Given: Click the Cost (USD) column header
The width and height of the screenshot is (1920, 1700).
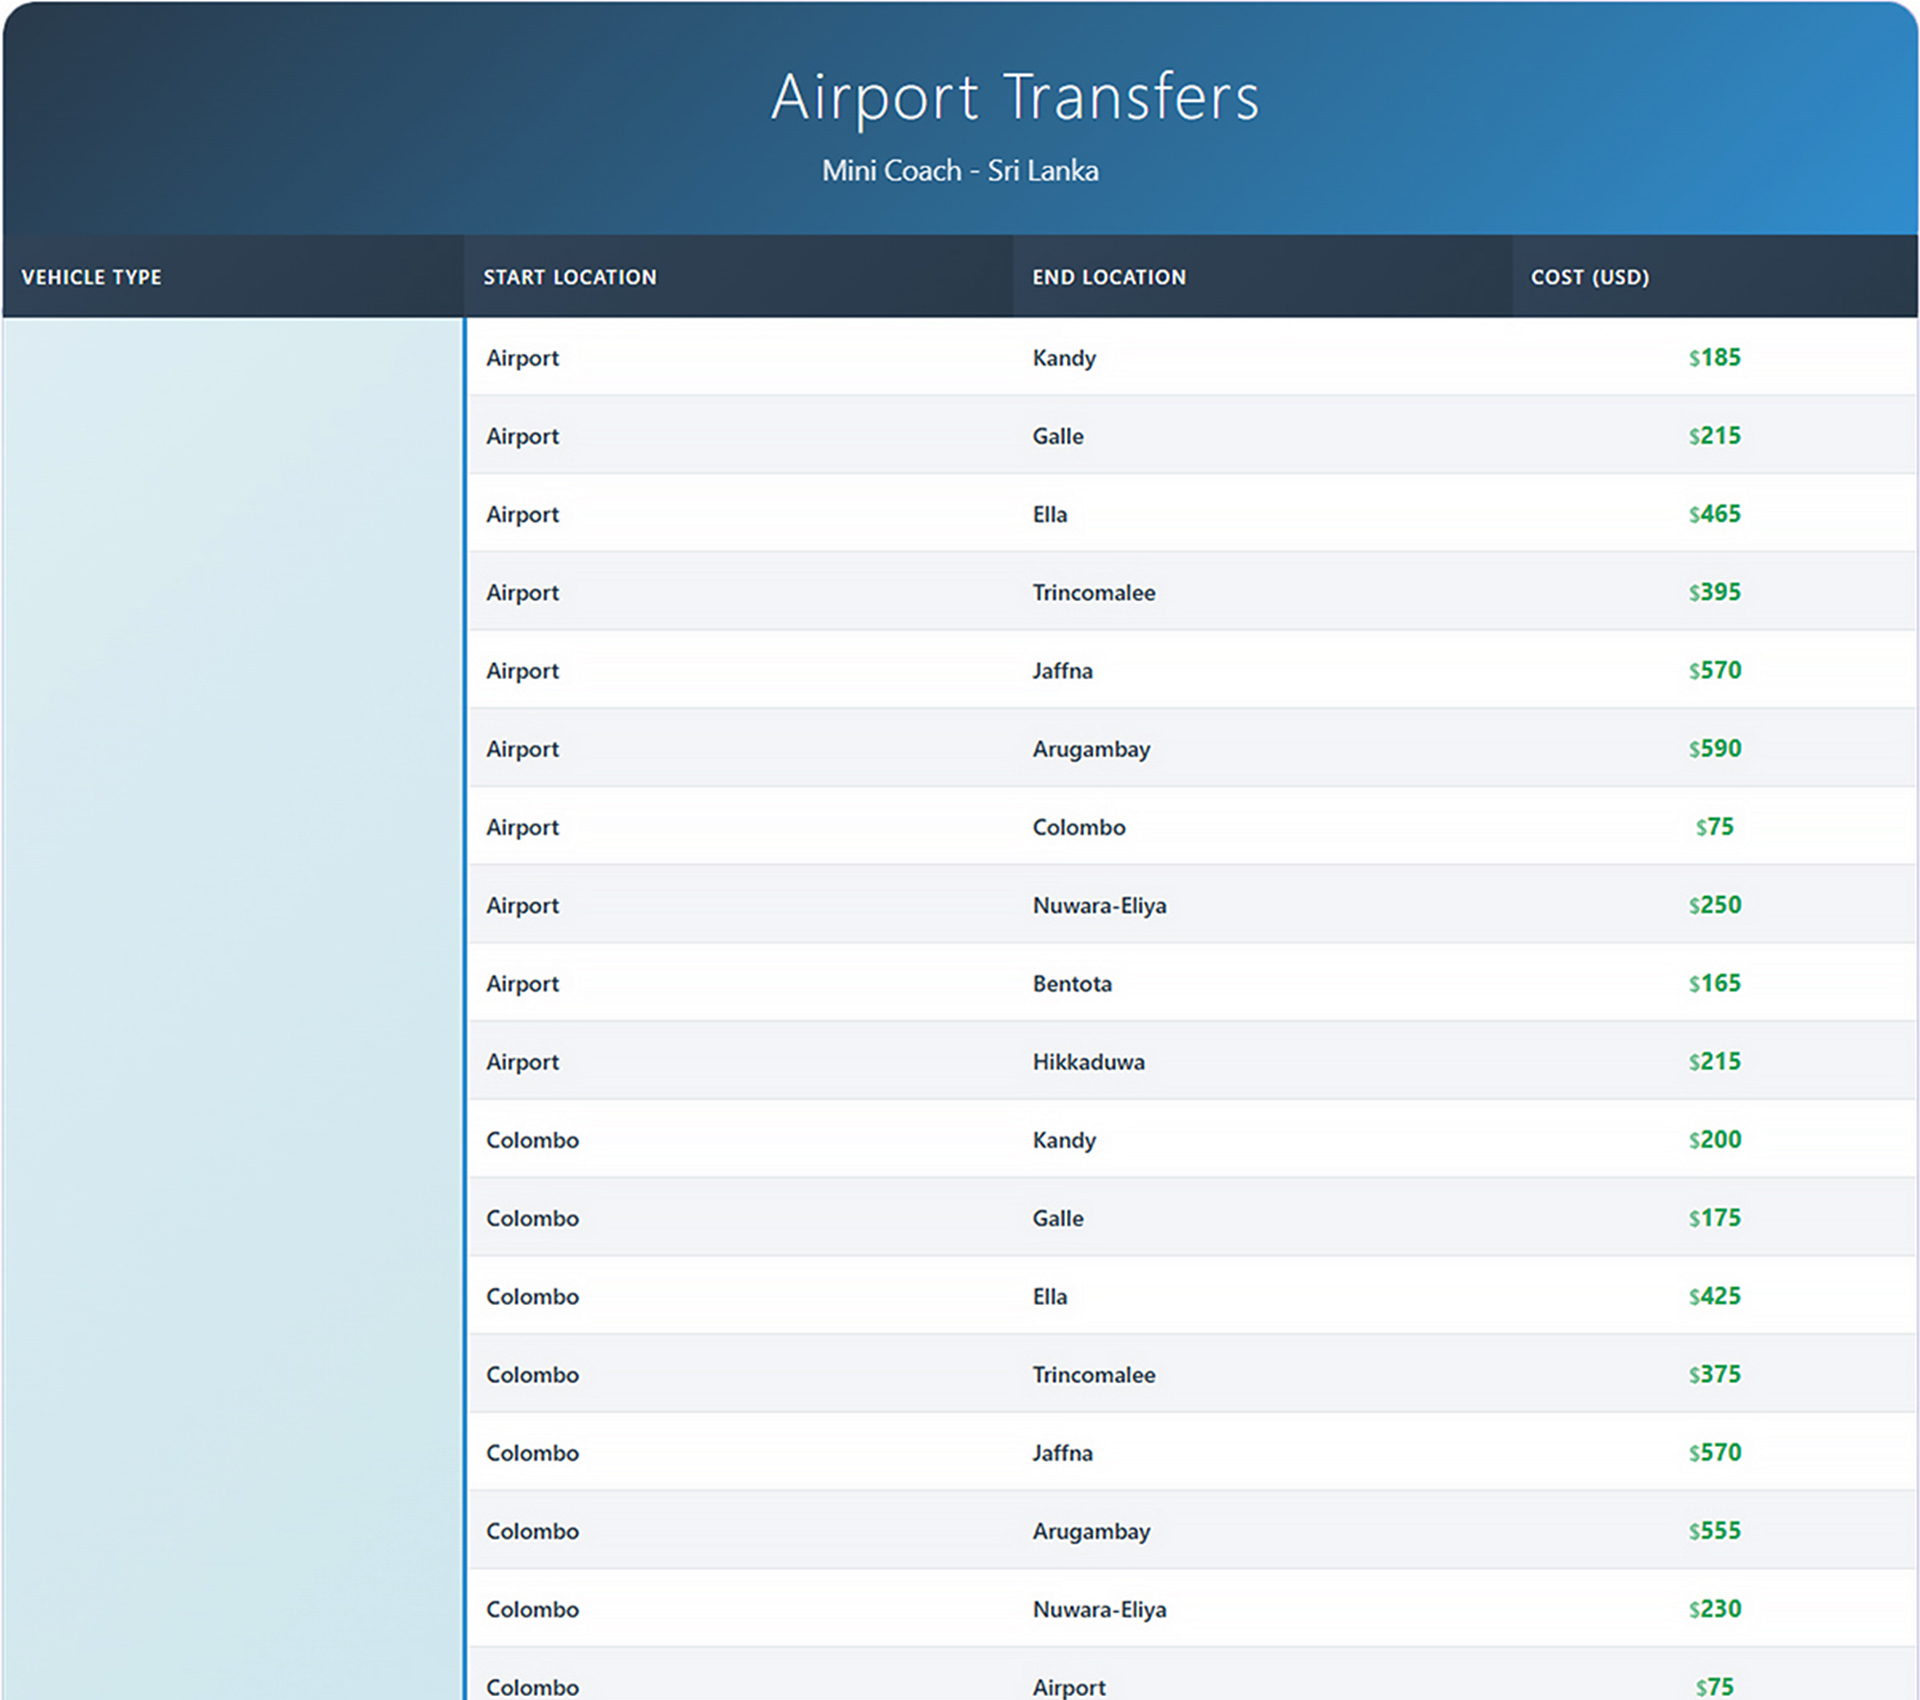Looking at the screenshot, I should pos(1590,277).
